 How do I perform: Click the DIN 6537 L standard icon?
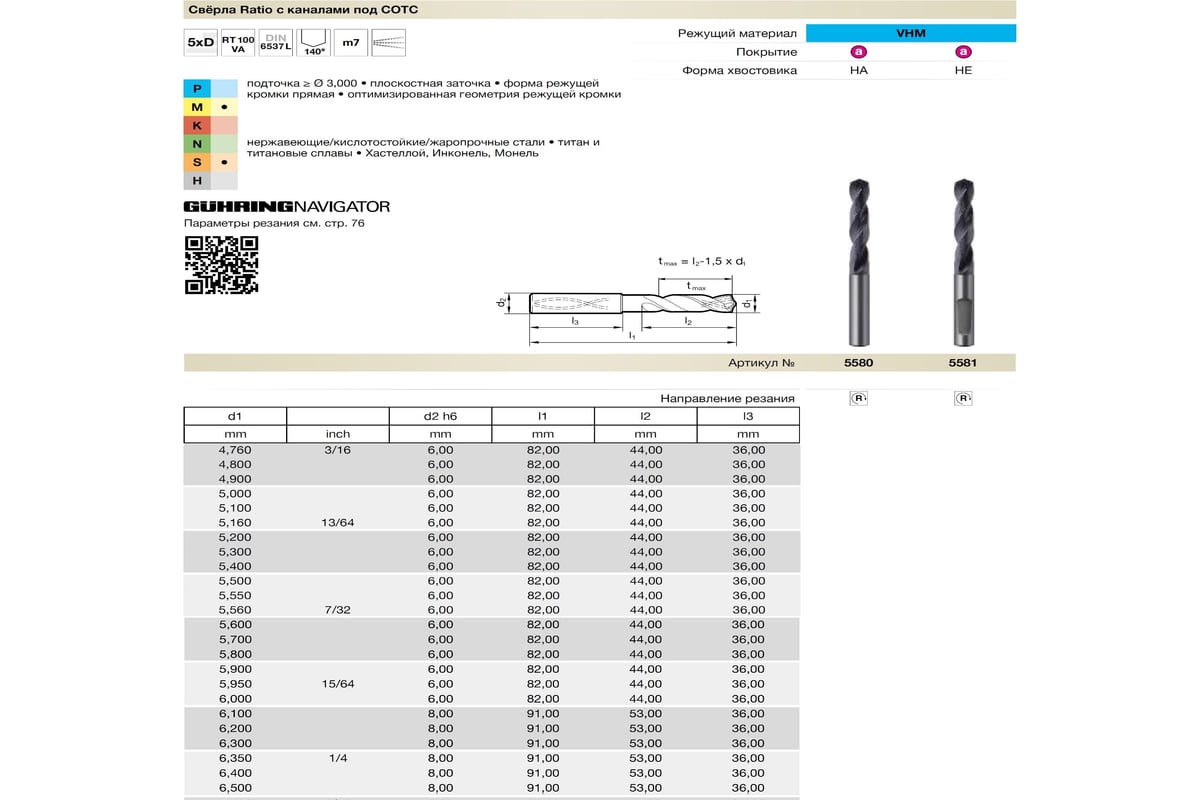pos(275,43)
